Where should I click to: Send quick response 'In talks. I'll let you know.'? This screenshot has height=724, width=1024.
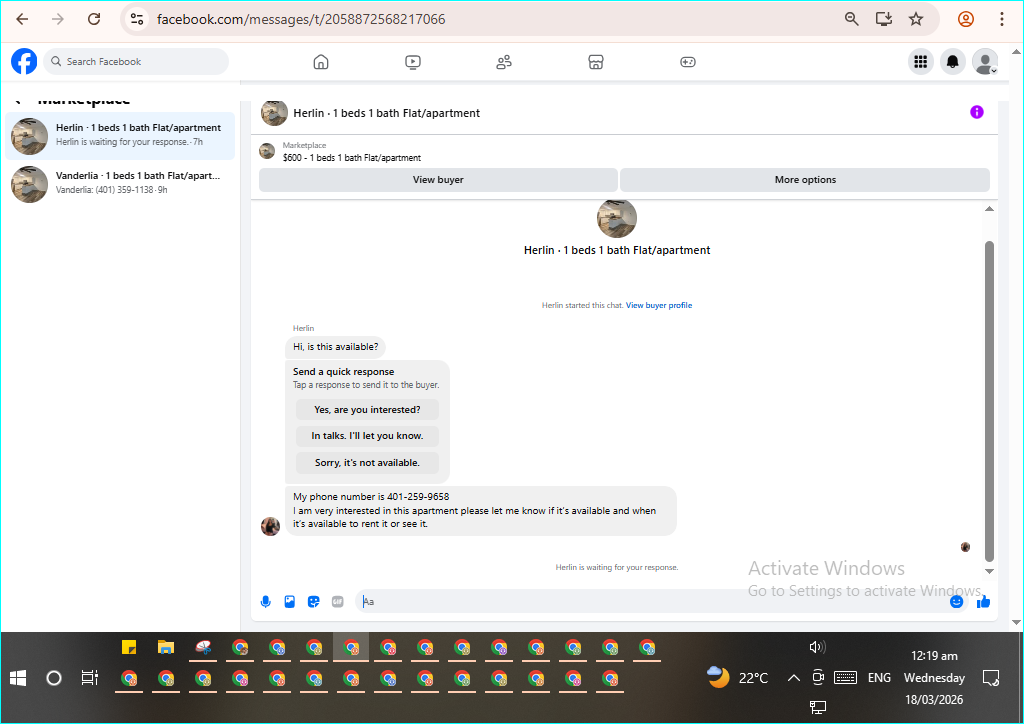[x=367, y=435]
